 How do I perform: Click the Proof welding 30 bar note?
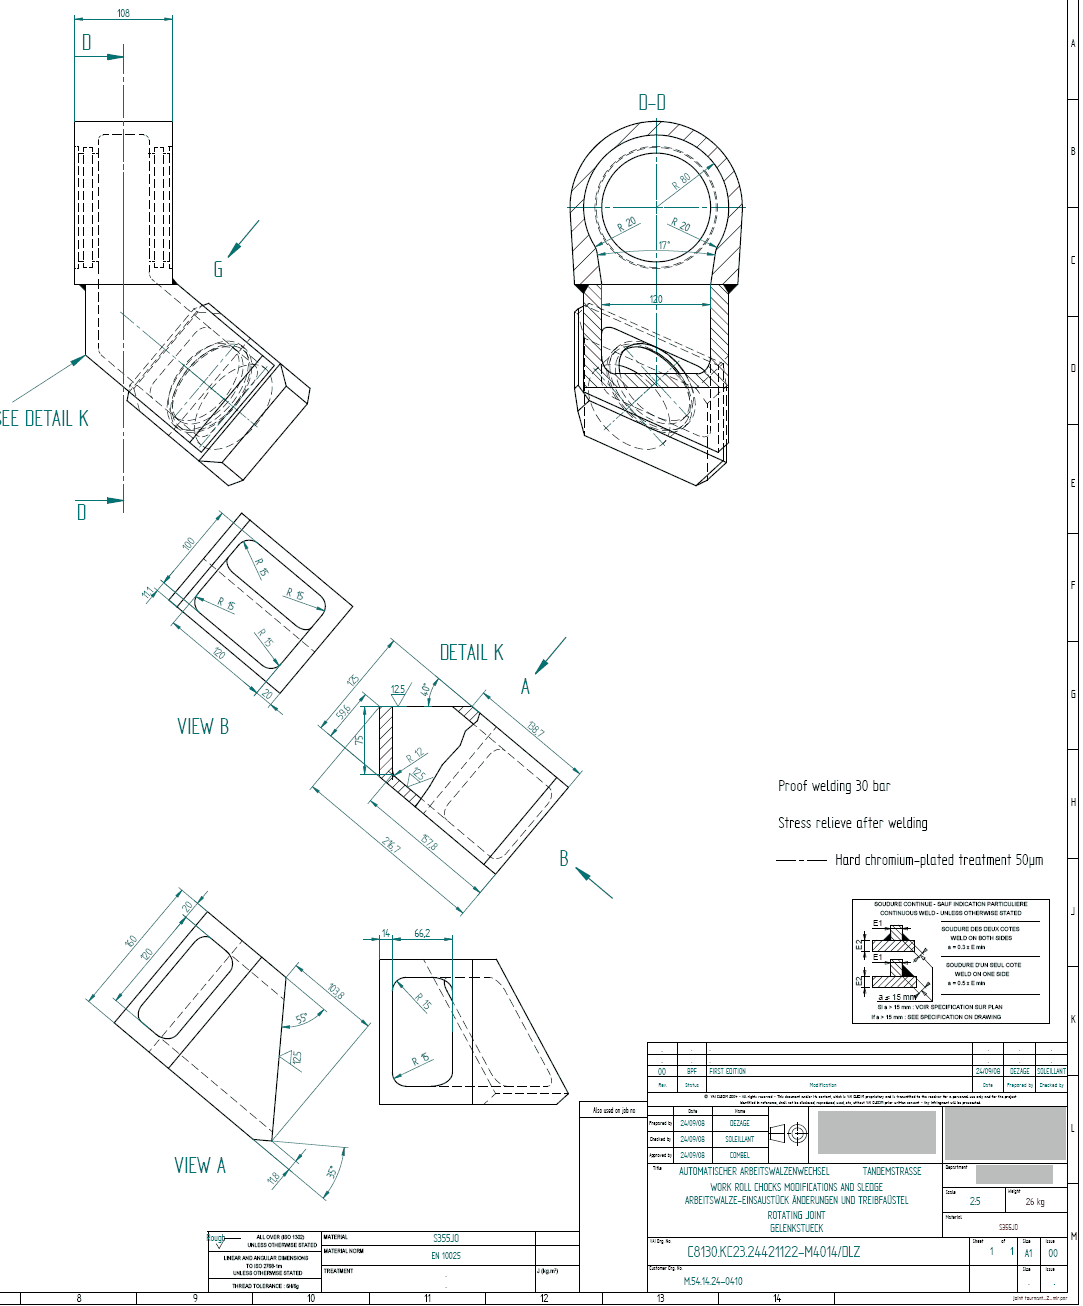tap(834, 786)
